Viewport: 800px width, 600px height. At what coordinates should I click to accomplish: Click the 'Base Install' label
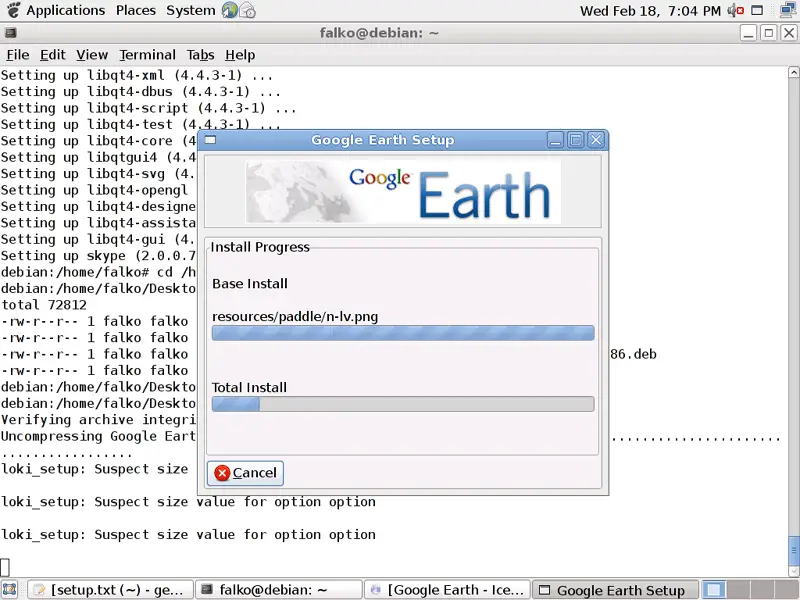click(250, 284)
